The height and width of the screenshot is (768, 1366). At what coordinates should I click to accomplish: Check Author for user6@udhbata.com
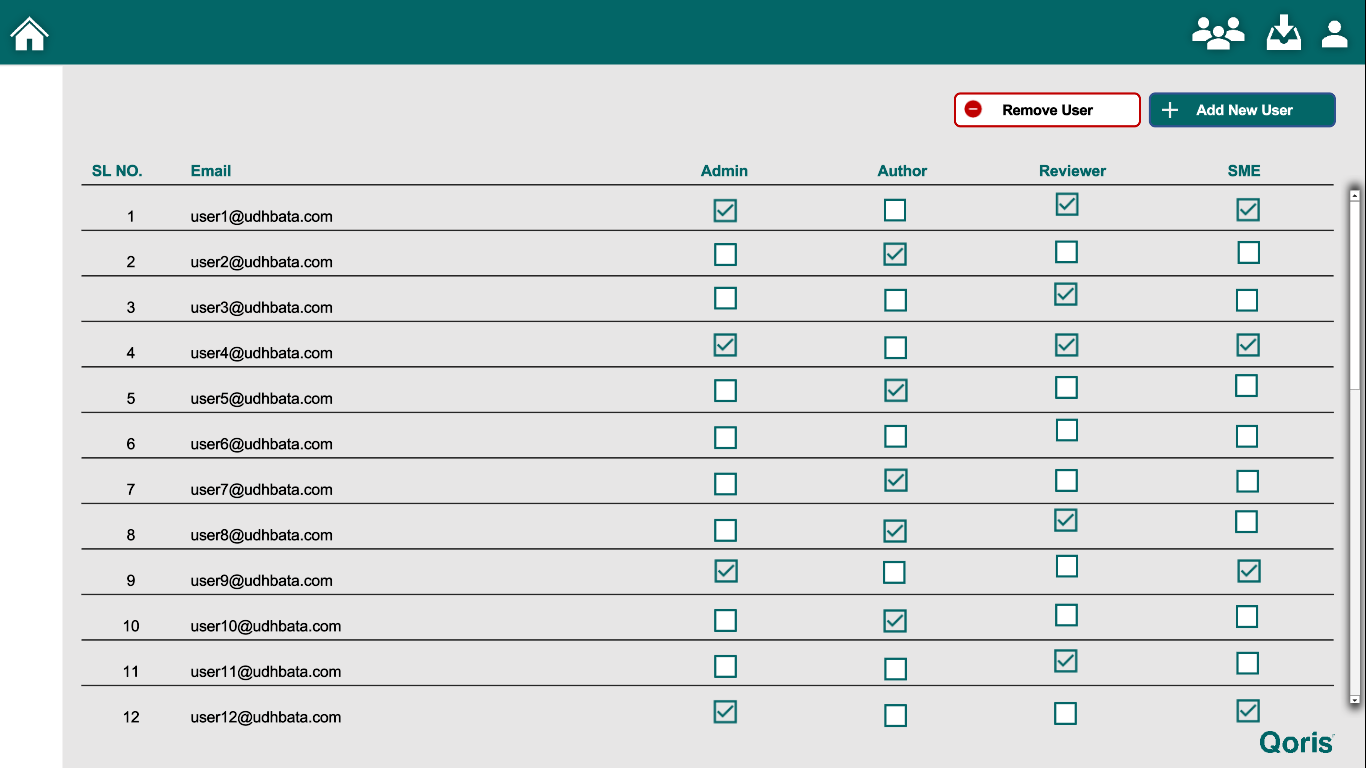tap(895, 436)
